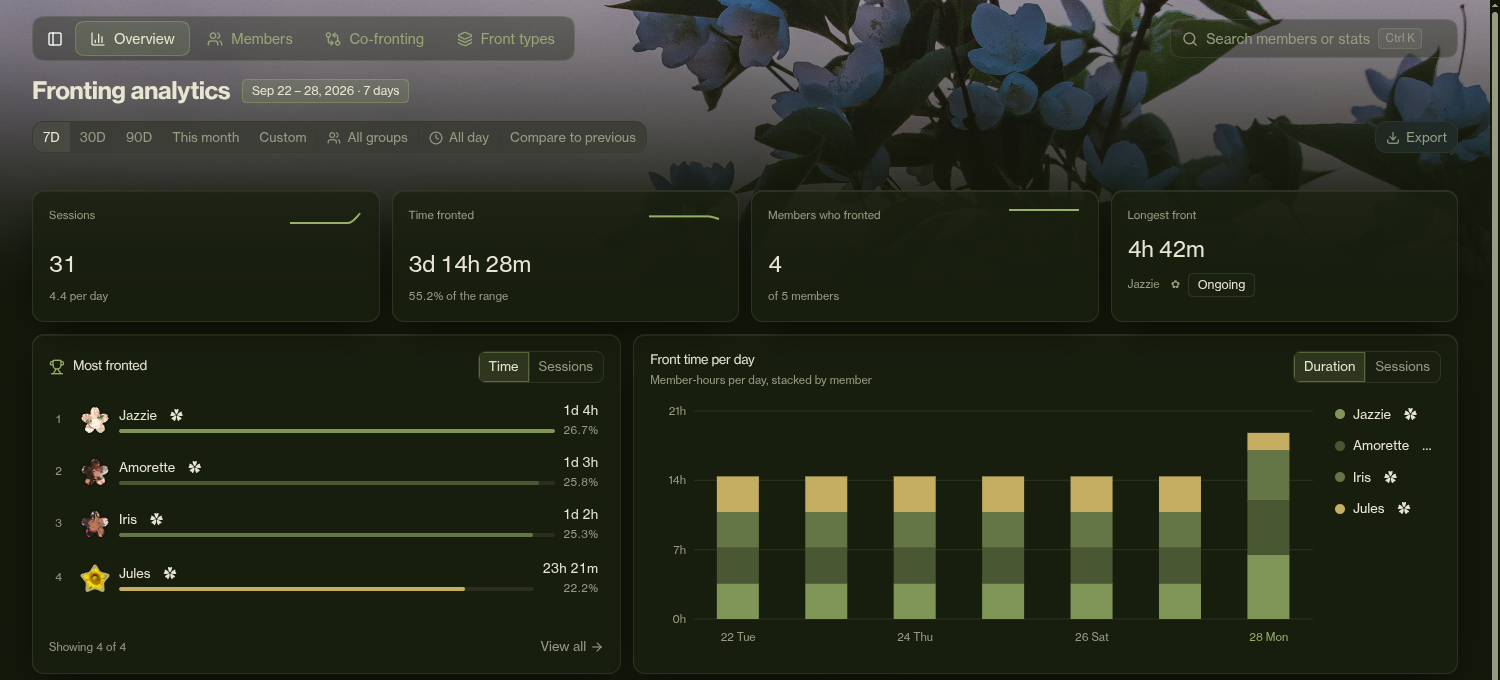Select the 7D range
Screen dimensions: 1500x680
[51, 137]
